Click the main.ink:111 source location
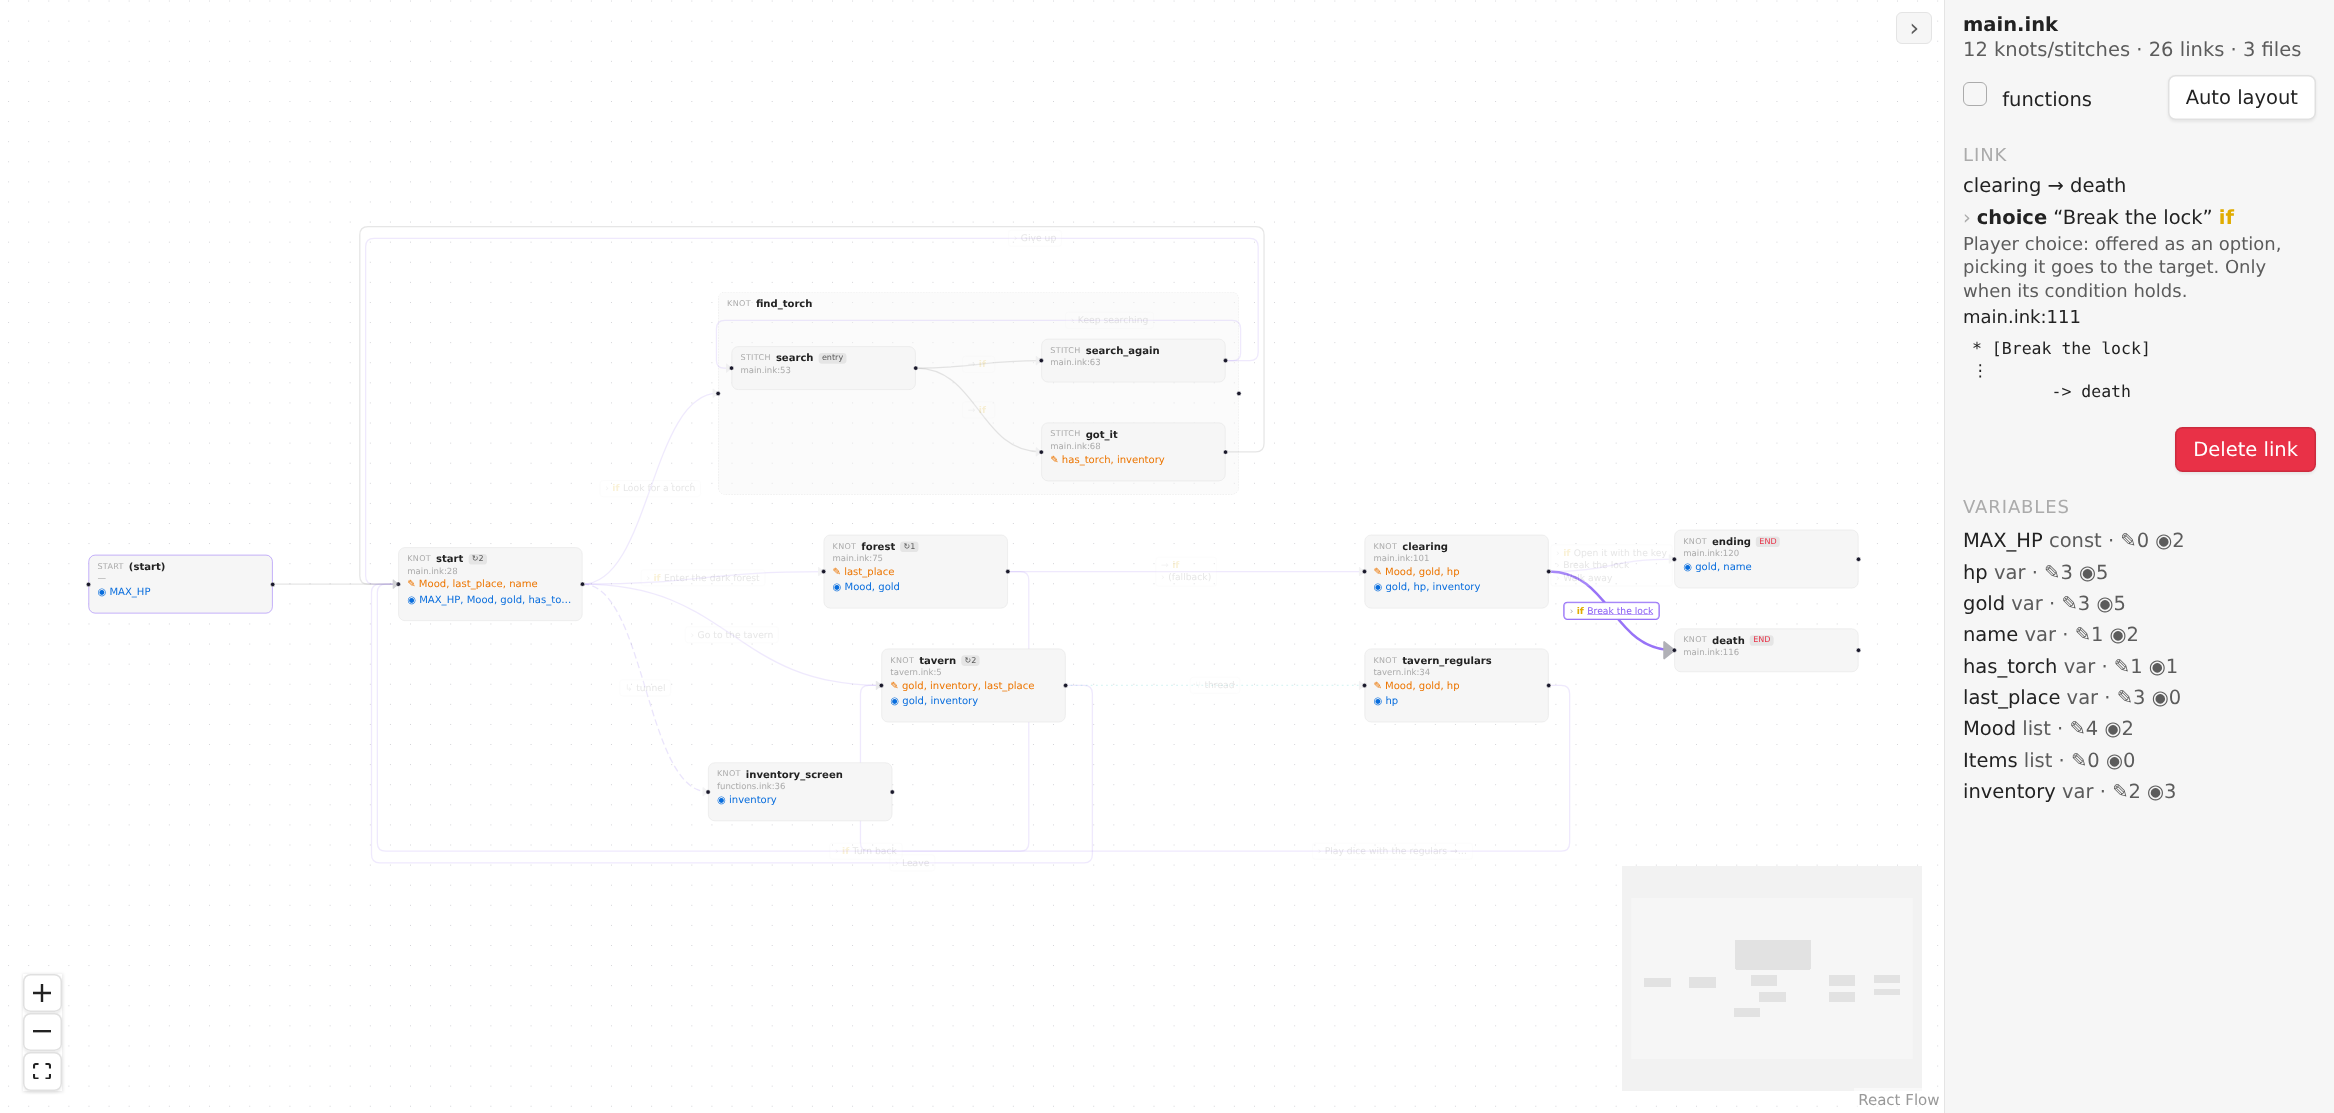Viewport: 2334px width, 1113px height. (2021, 317)
